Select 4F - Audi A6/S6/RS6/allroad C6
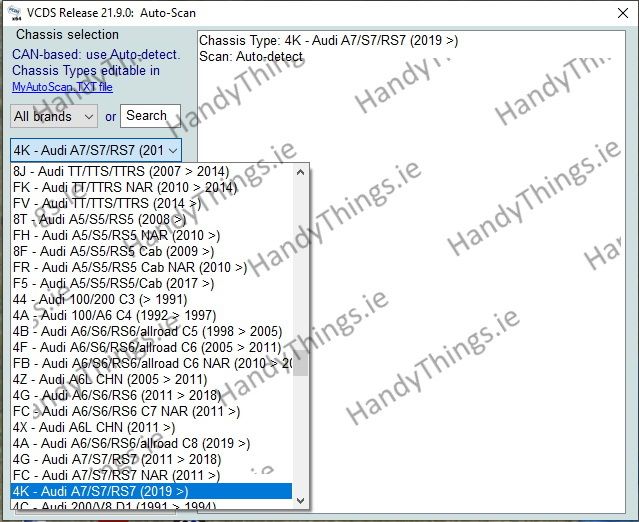This screenshot has height=522, width=639. pyautogui.click(x=152, y=347)
